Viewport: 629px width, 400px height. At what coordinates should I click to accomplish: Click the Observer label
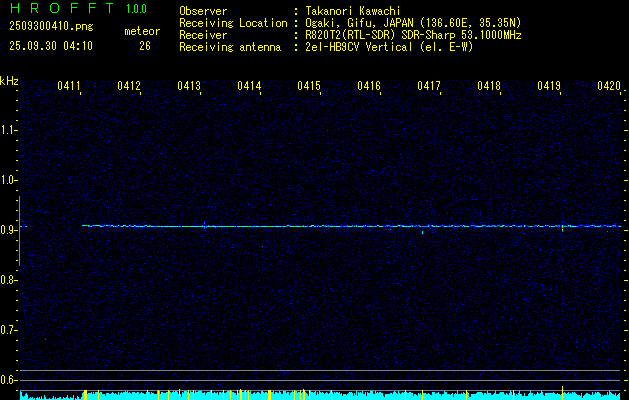[203, 11]
